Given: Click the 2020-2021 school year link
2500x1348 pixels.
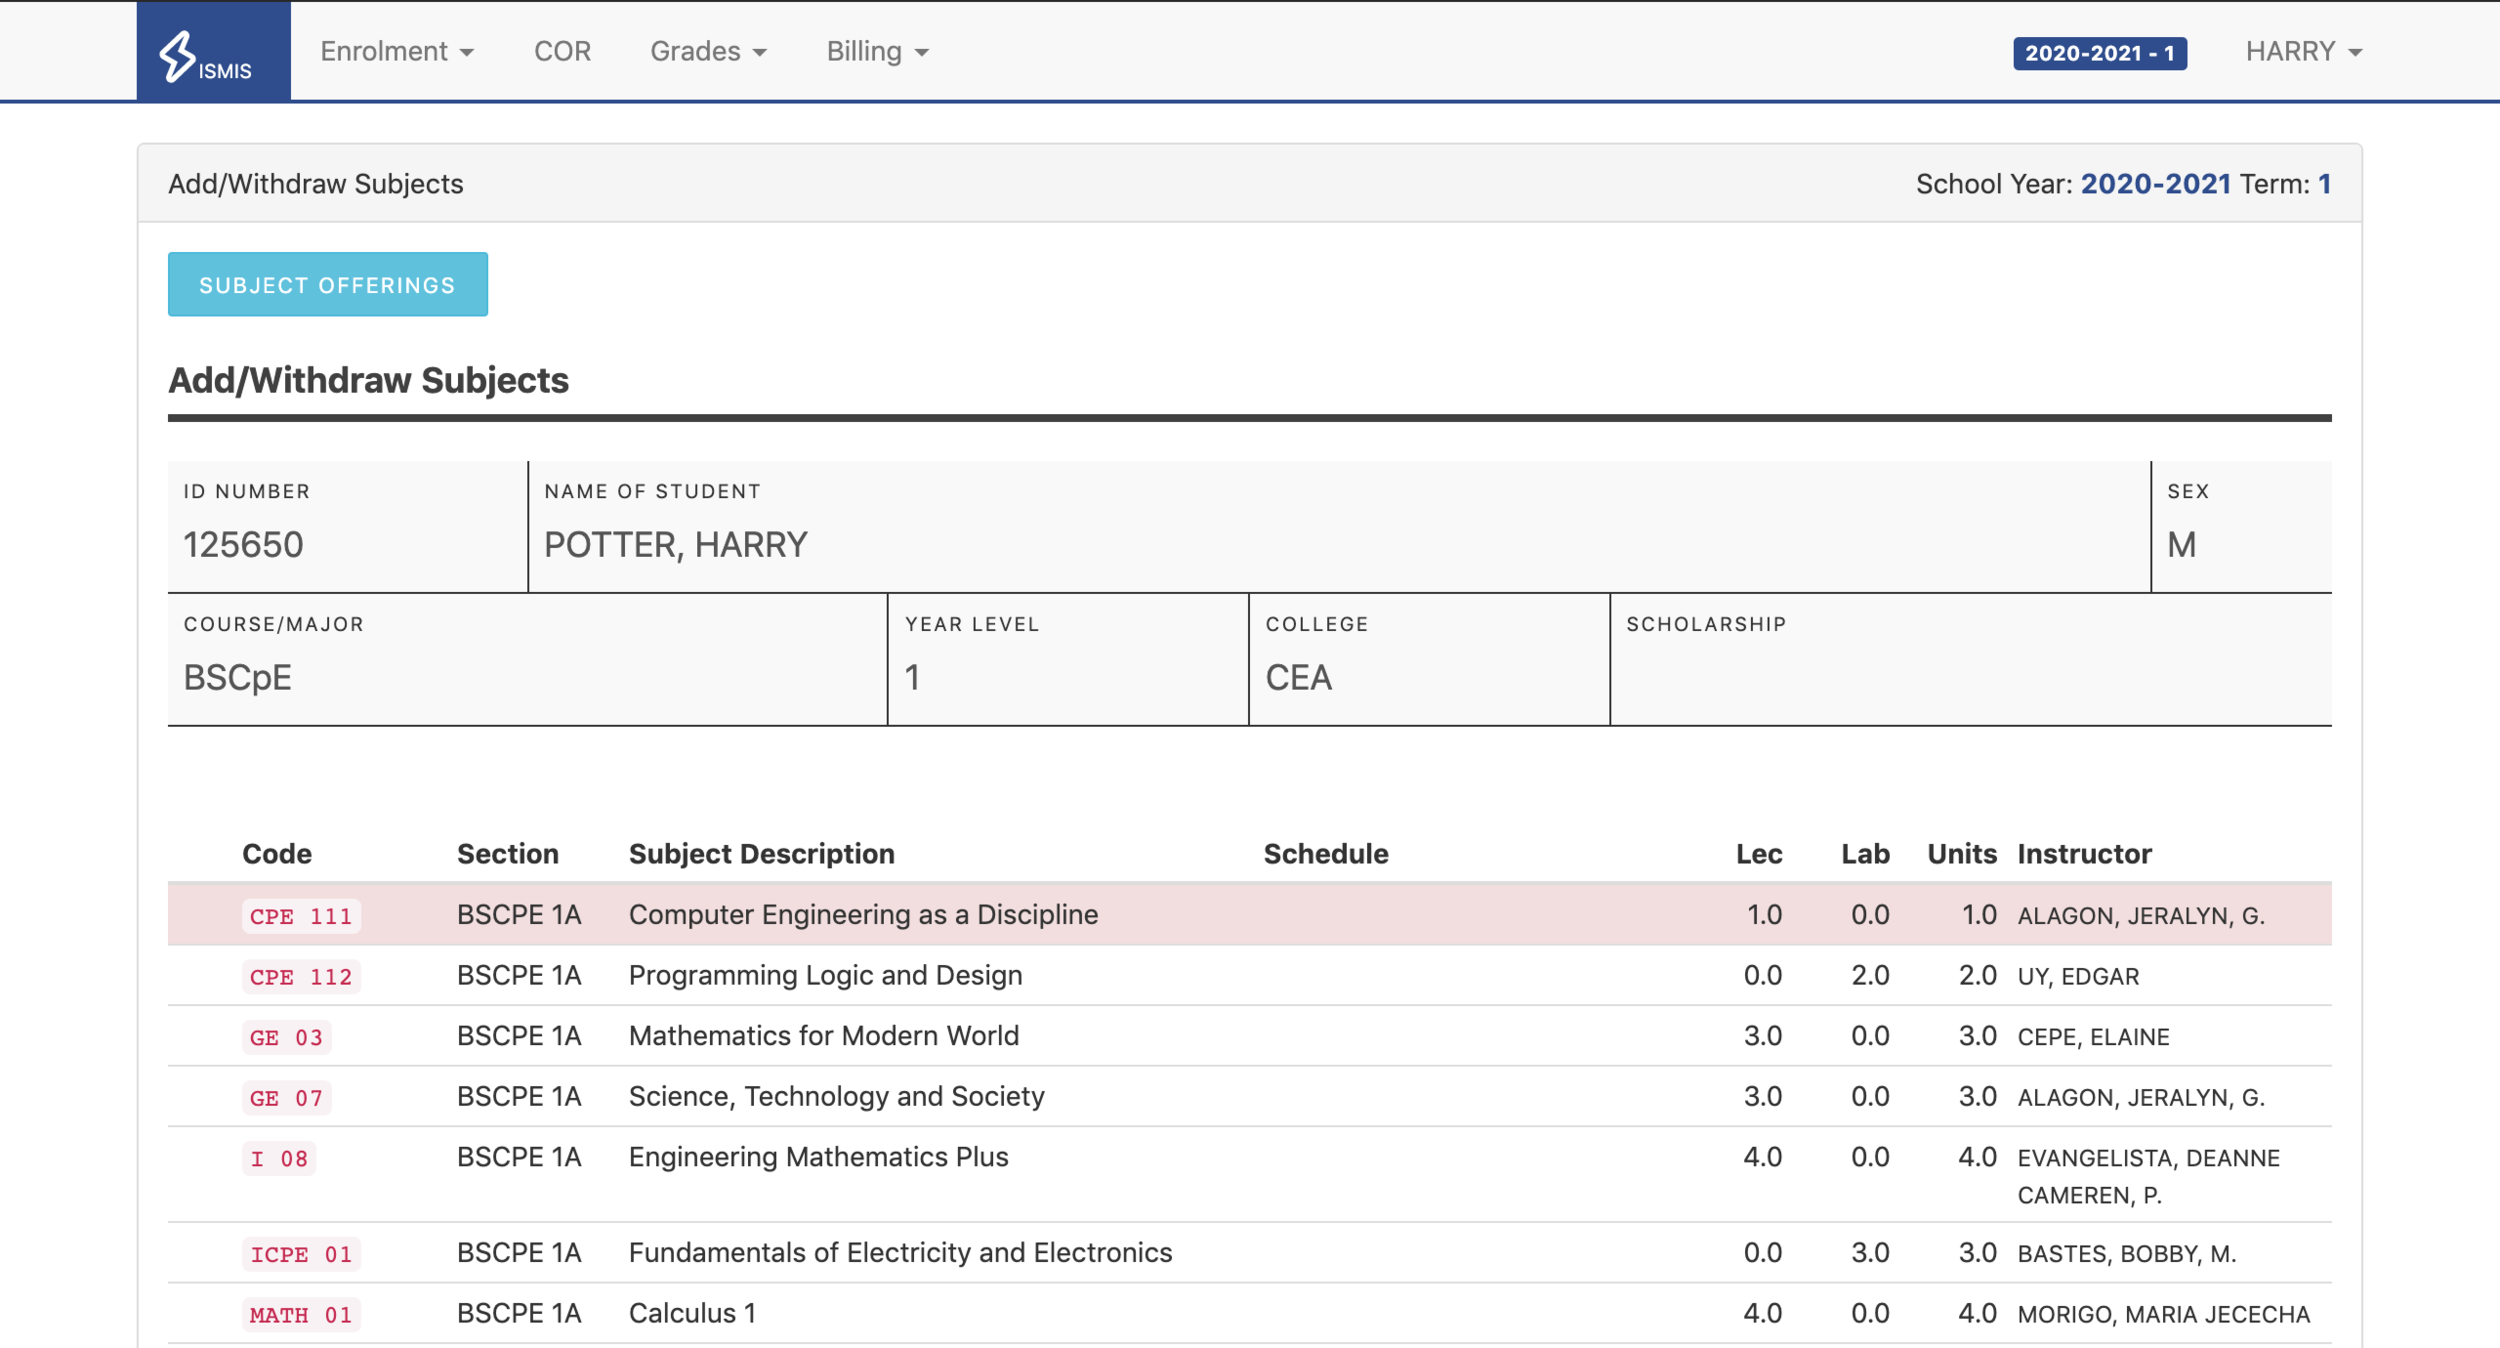Looking at the screenshot, I should (x=2155, y=184).
